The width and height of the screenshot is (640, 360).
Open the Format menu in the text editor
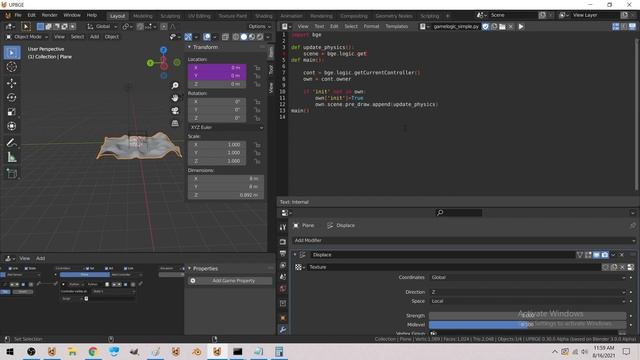[371, 27]
